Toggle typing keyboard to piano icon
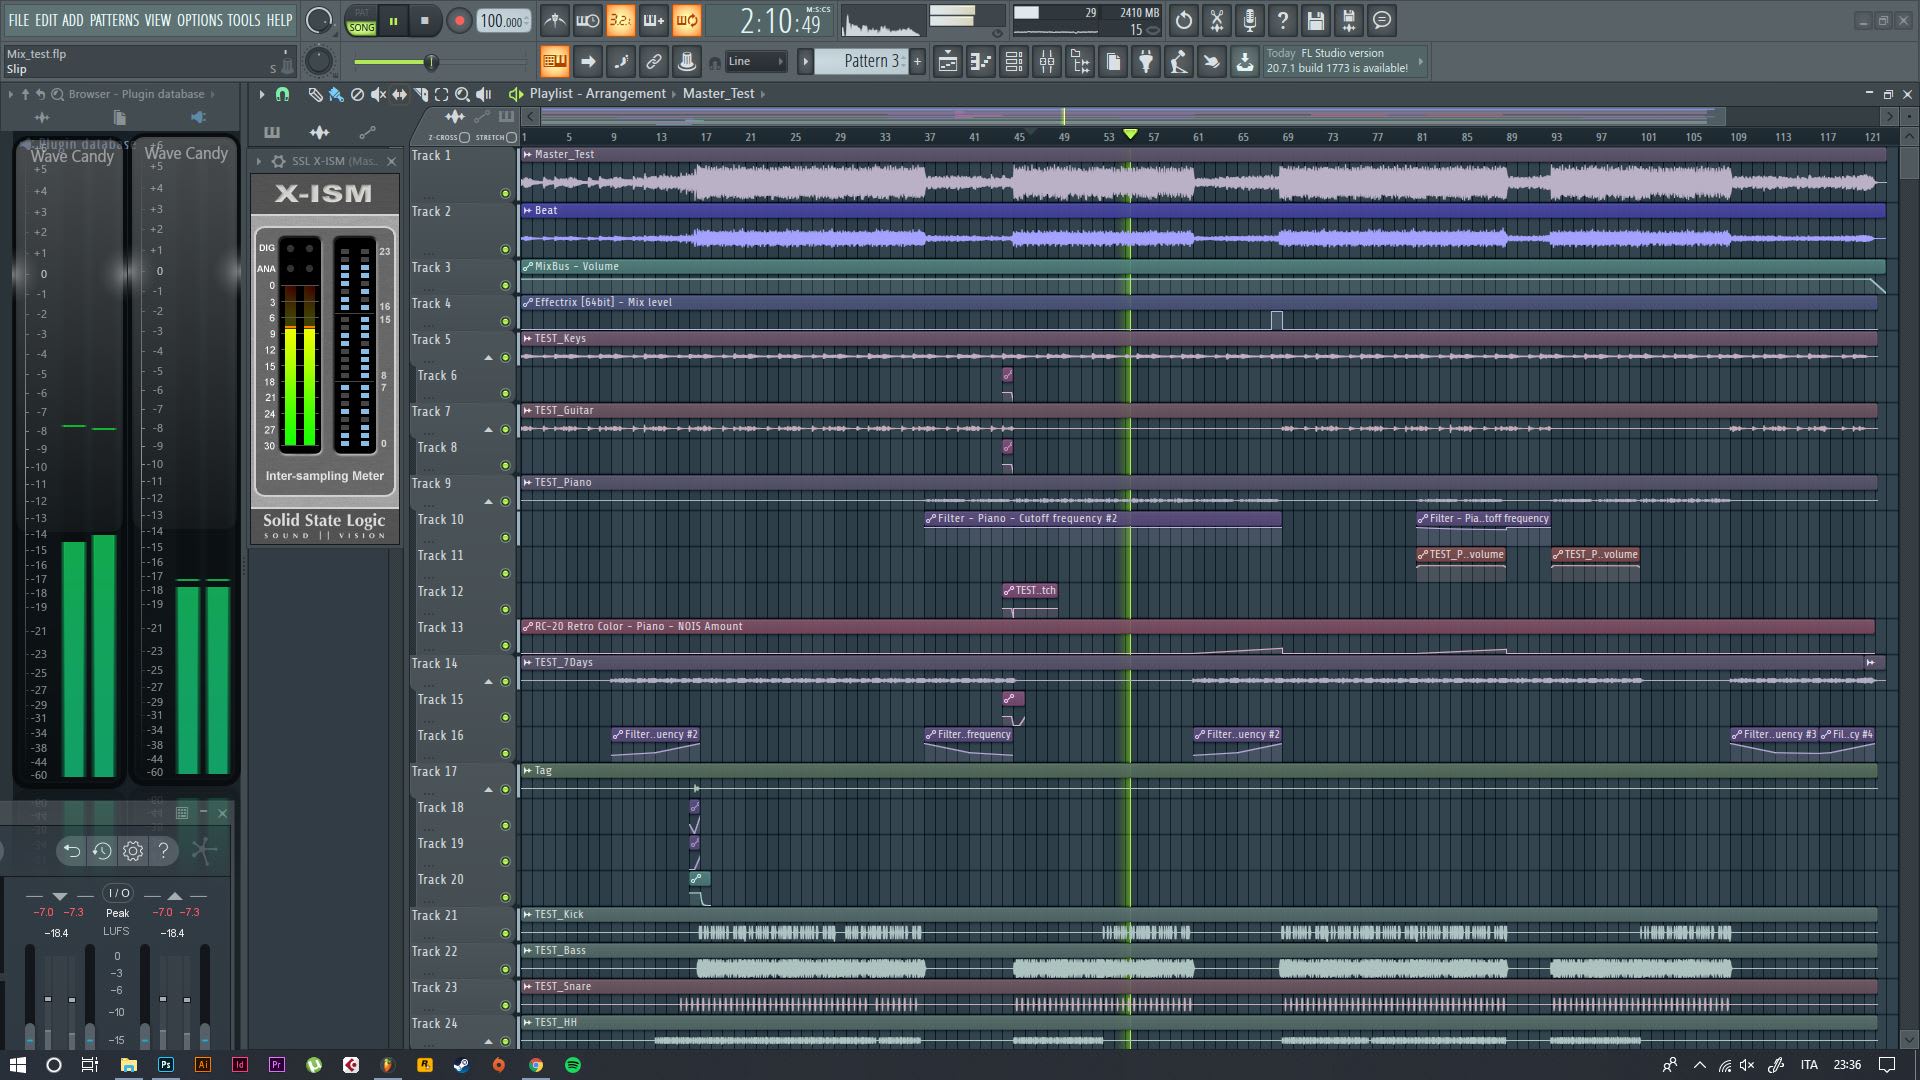The height and width of the screenshot is (1080, 1920). pos(554,62)
